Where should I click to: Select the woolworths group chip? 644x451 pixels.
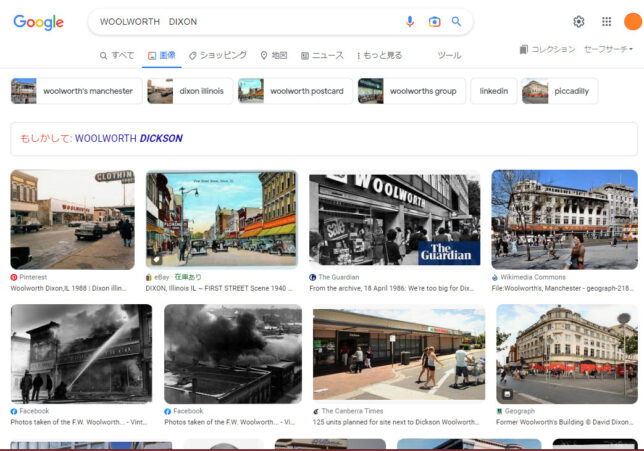(412, 91)
